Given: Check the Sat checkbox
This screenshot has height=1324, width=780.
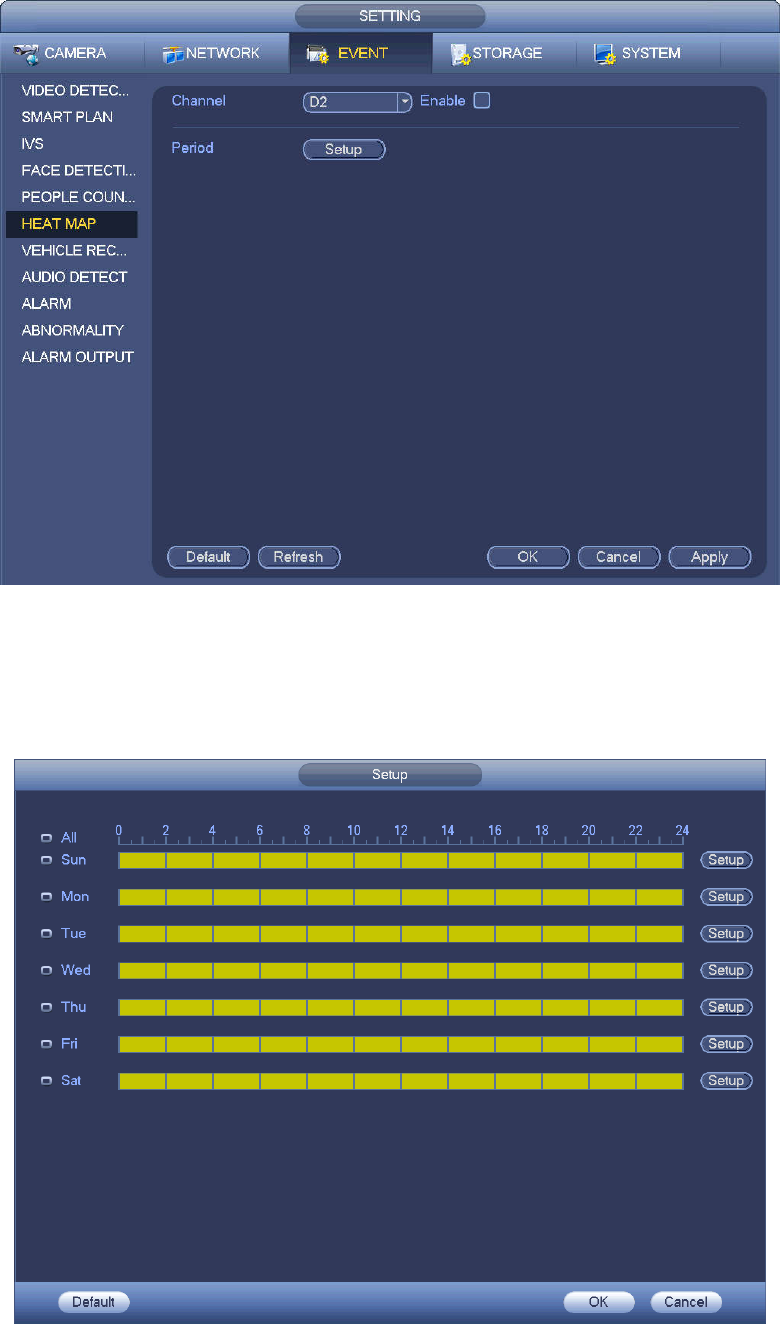Looking at the screenshot, I should 47,1081.
